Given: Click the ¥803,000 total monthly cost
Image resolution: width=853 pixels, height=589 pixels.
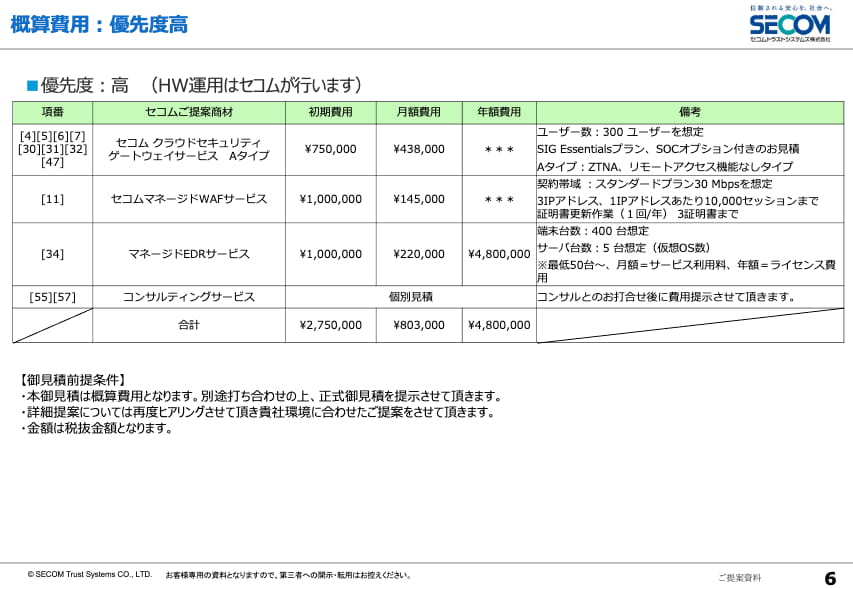Looking at the screenshot, I should [419, 325].
